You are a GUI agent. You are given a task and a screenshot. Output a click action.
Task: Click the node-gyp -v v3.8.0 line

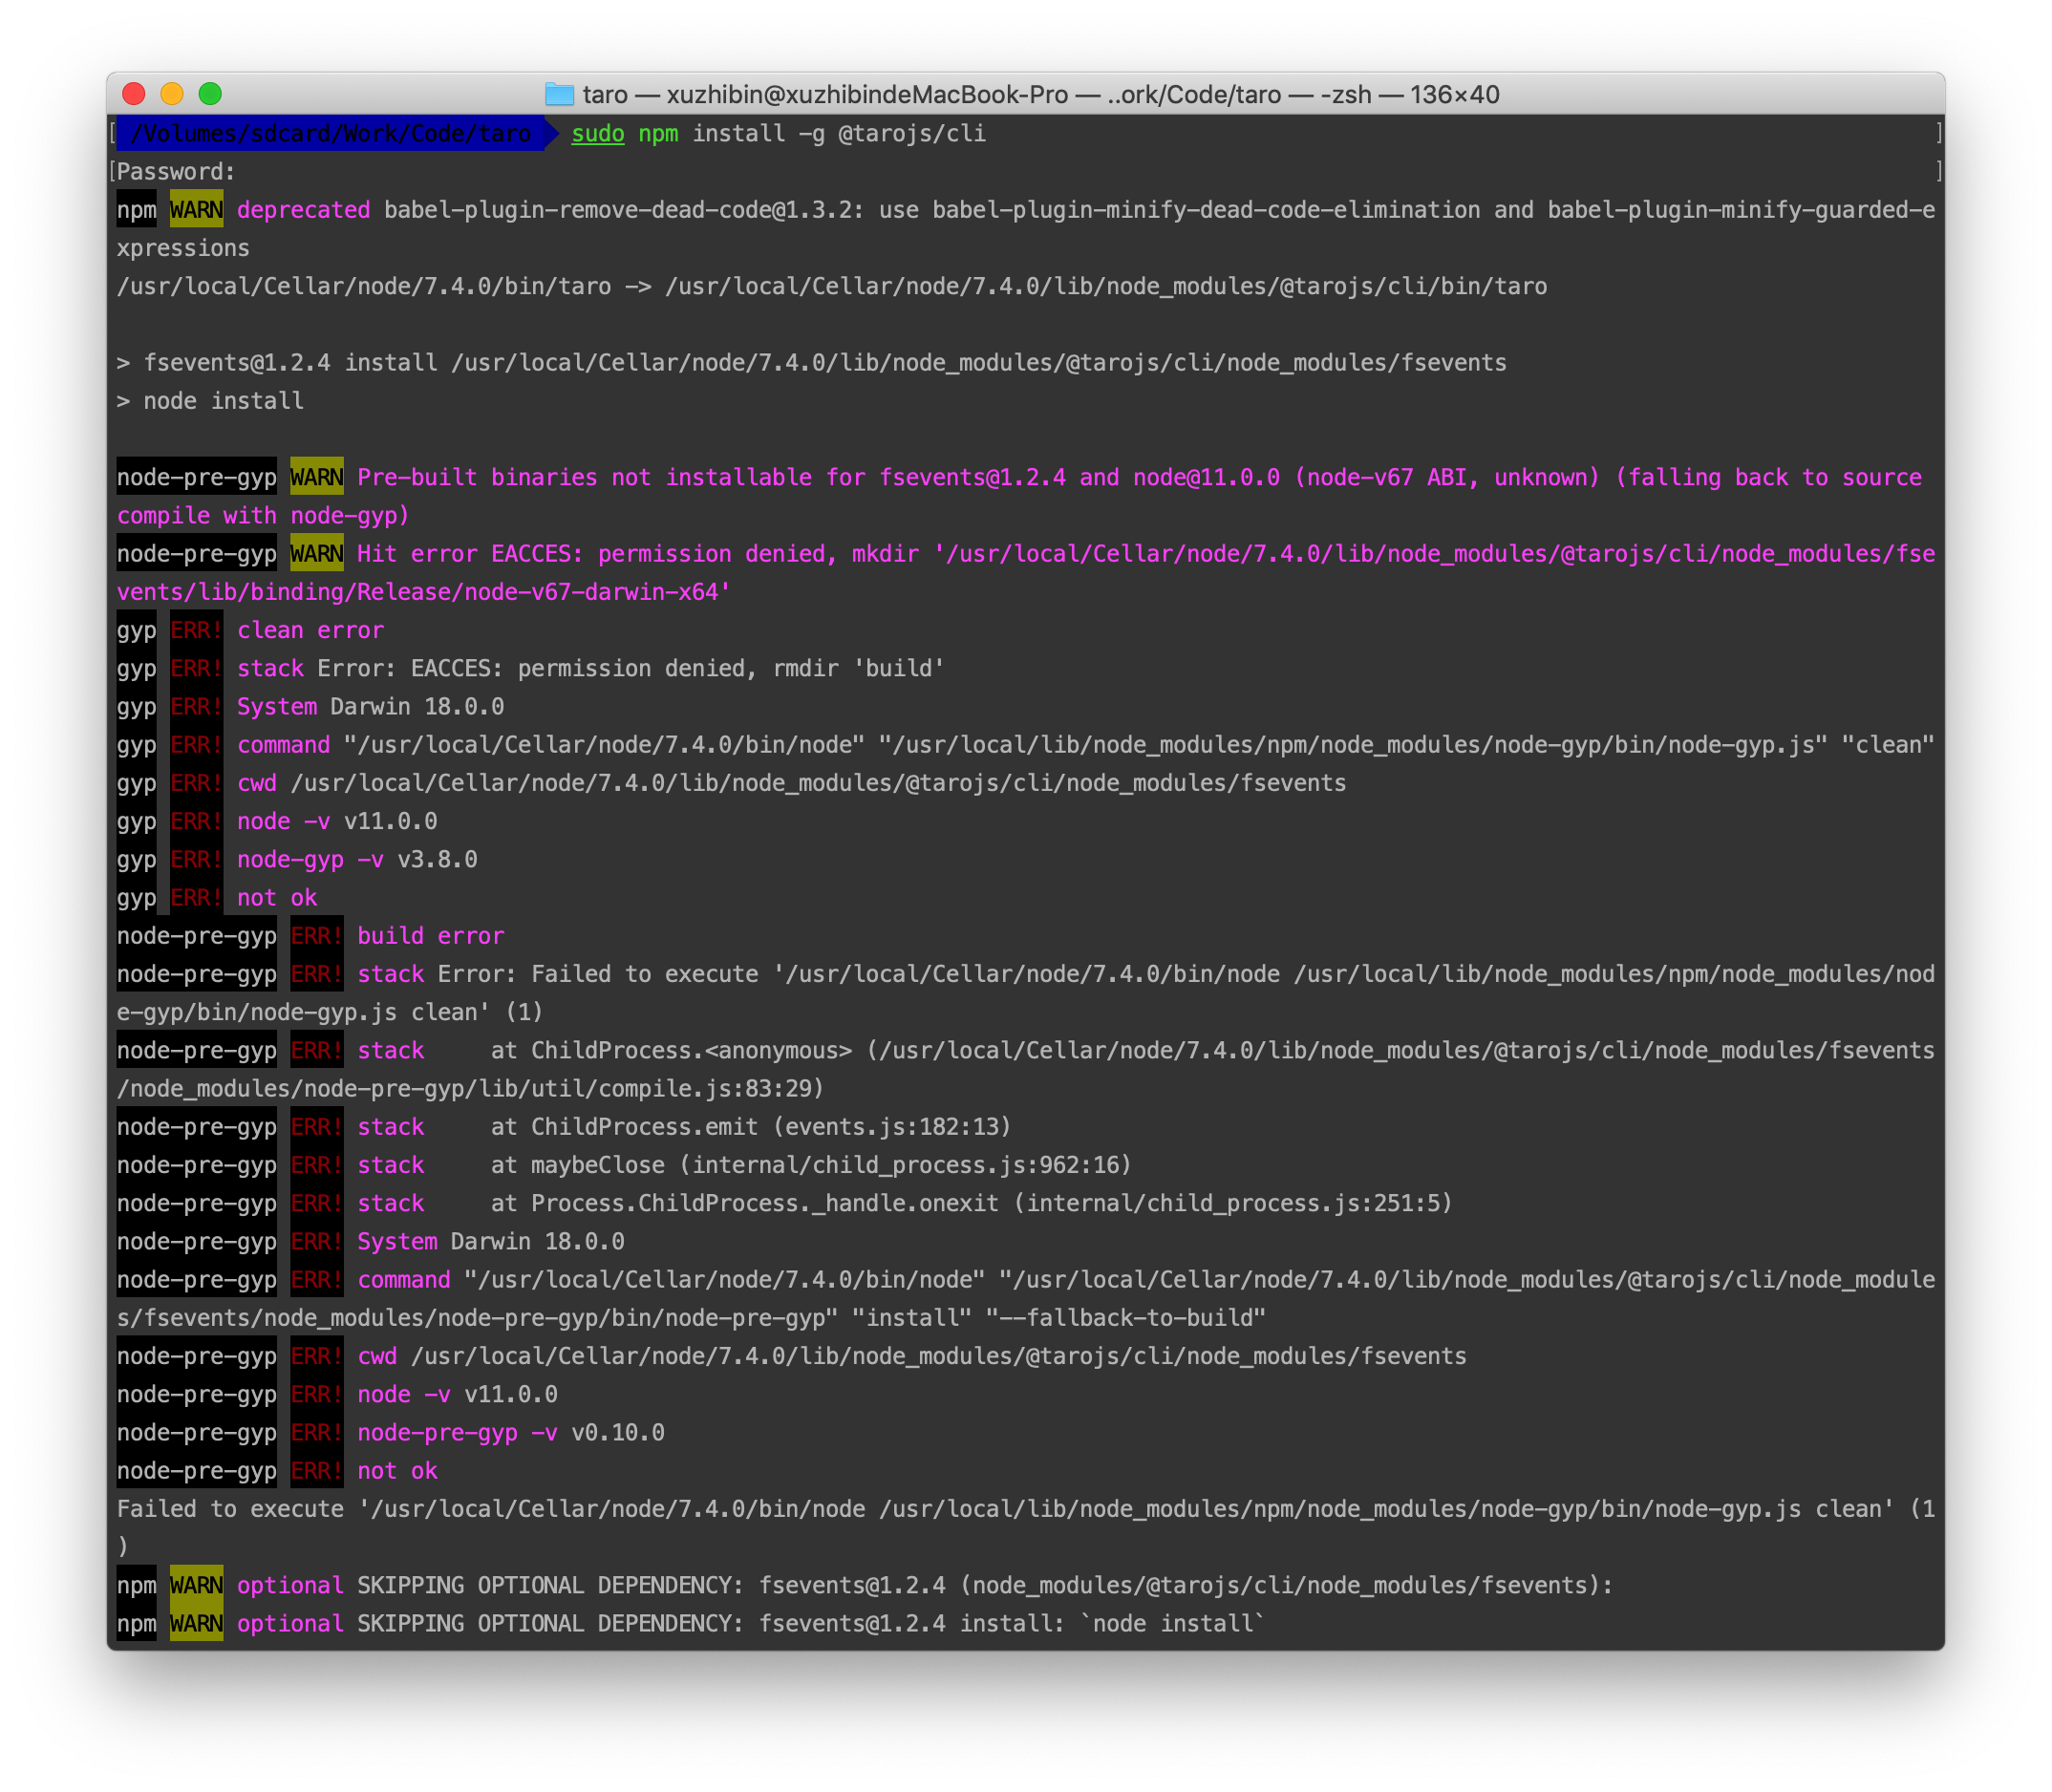point(356,859)
